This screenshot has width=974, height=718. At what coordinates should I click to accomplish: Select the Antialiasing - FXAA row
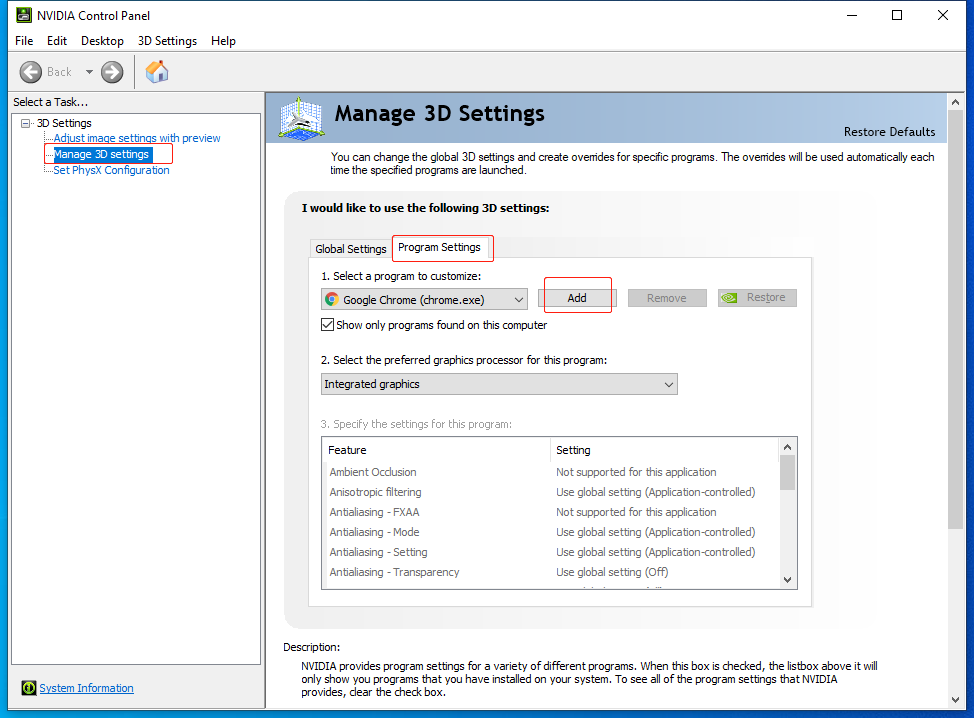pyautogui.click(x=550, y=512)
